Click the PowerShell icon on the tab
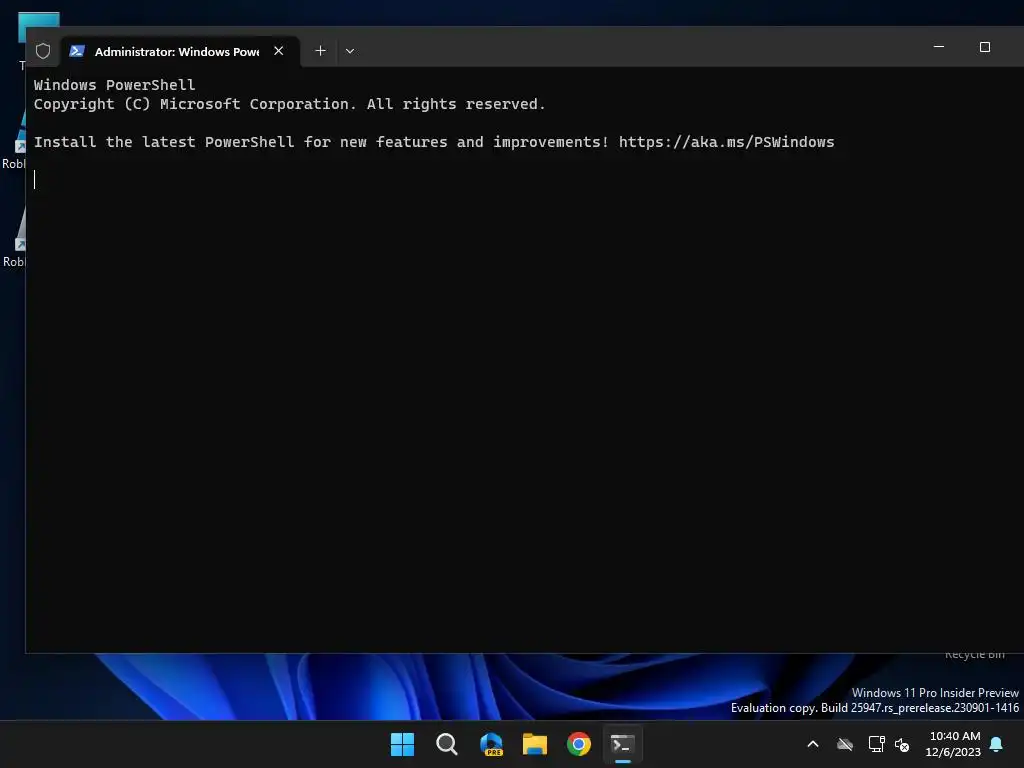The image size is (1024, 768). (77, 51)
